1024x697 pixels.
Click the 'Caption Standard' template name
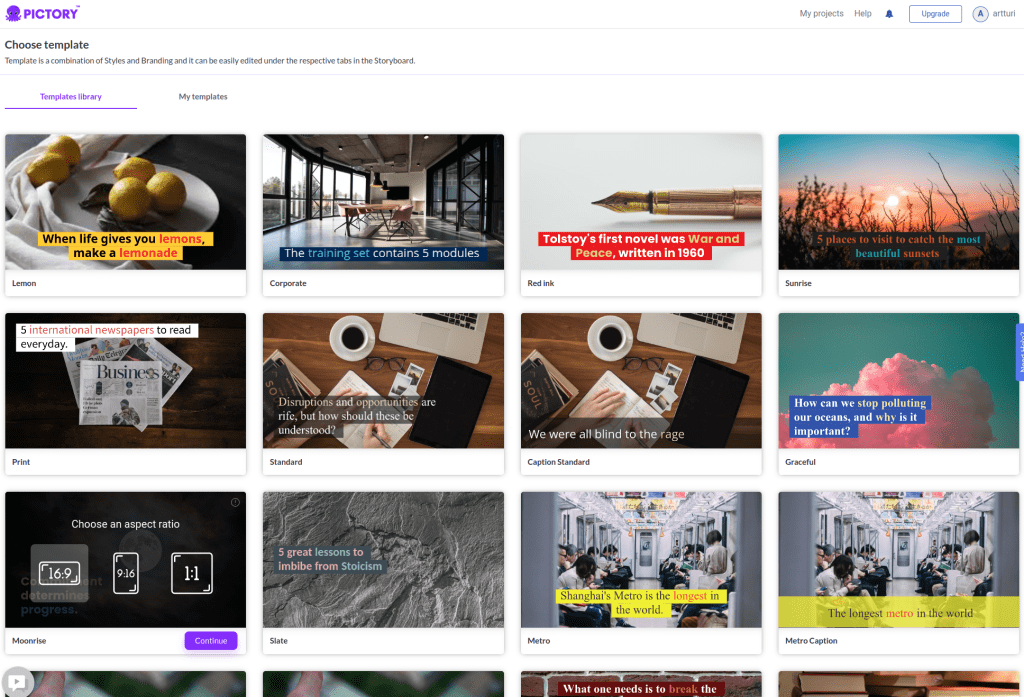coord(558,462)
